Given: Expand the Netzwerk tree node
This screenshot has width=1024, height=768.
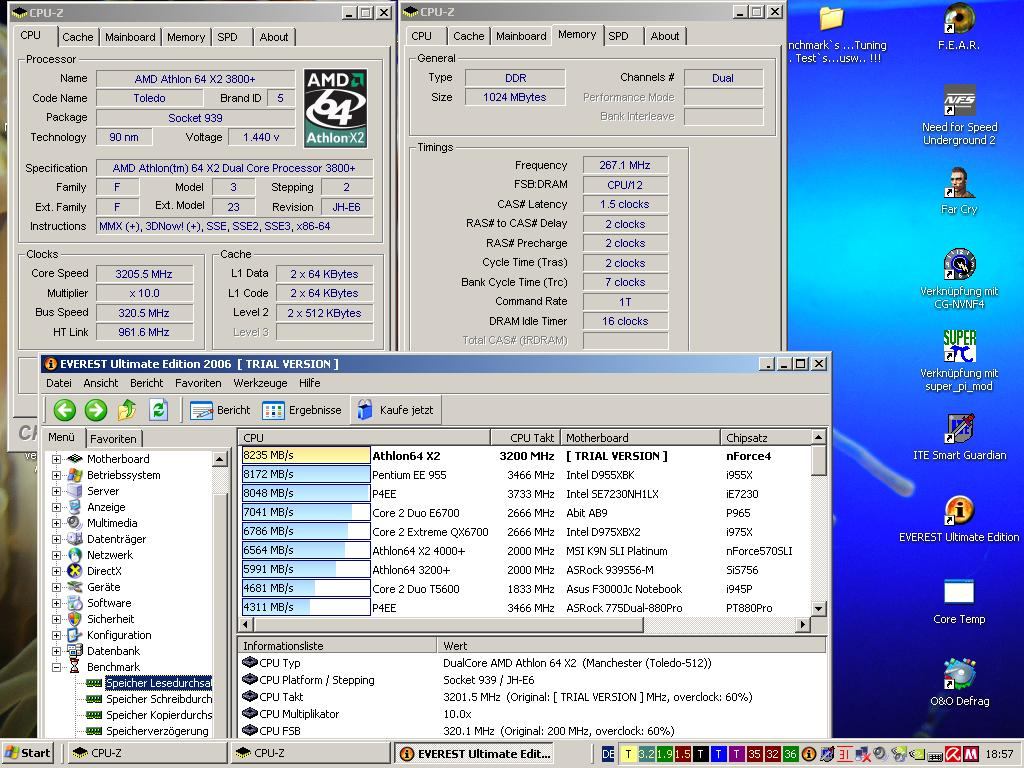Looking at the screenshot, I should coord(56,555).
